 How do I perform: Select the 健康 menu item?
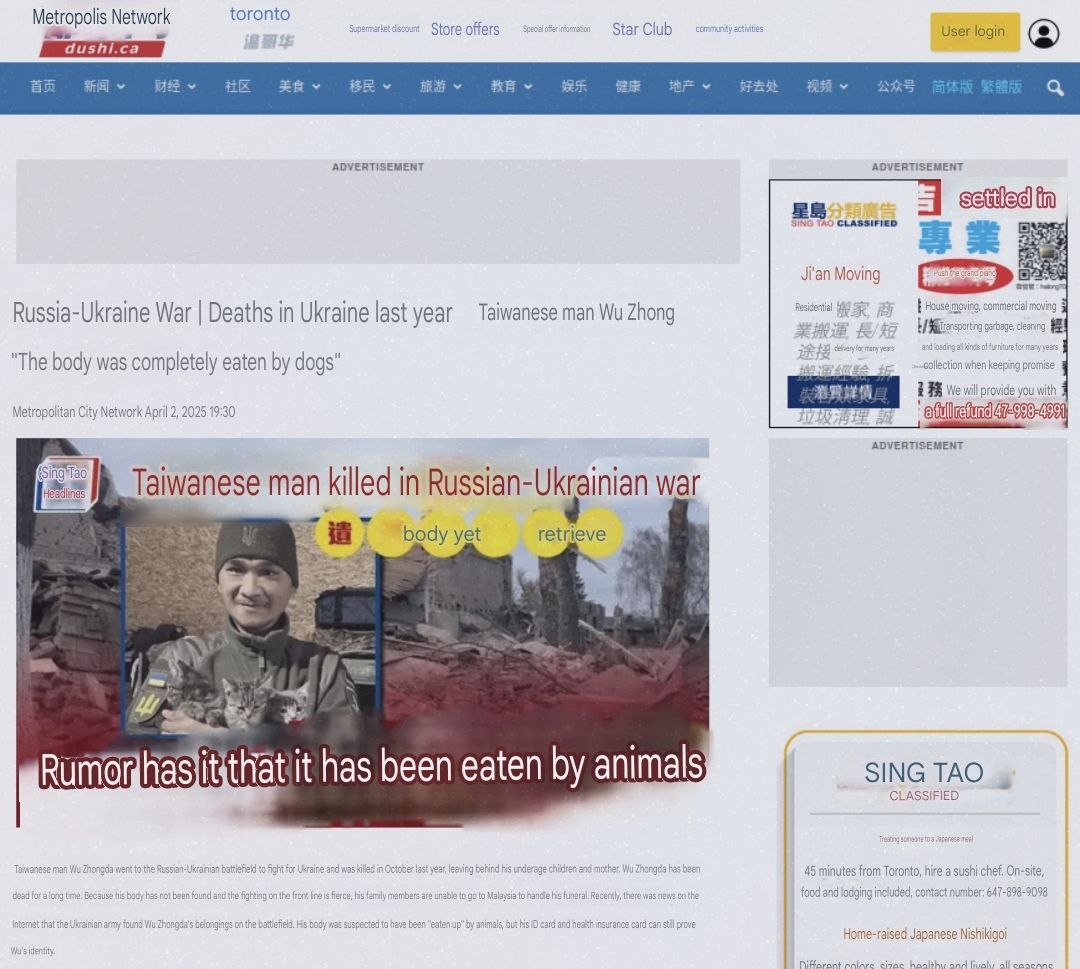628,87
